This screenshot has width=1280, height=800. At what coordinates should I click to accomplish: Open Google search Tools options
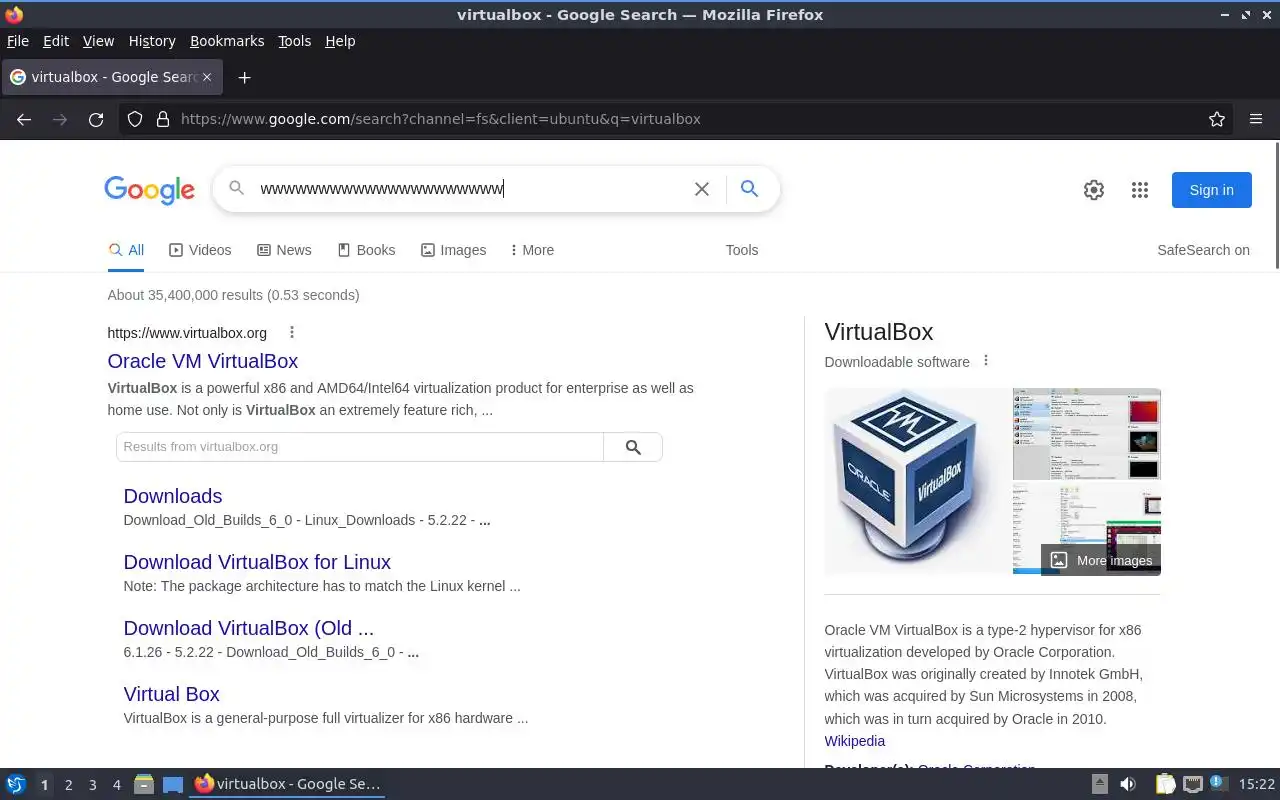point(742,250)
